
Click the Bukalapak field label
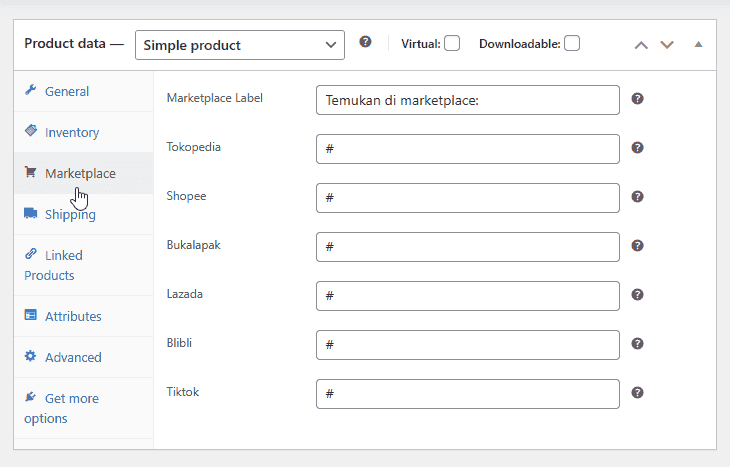coord(194,245)
